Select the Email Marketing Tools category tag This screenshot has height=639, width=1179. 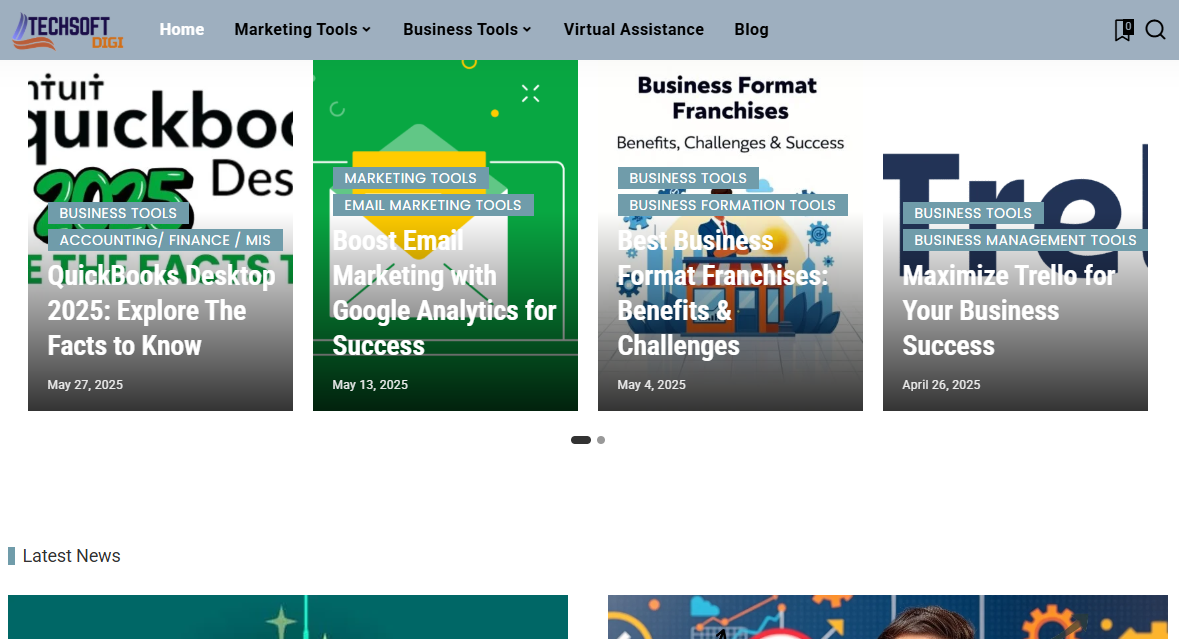433,205
